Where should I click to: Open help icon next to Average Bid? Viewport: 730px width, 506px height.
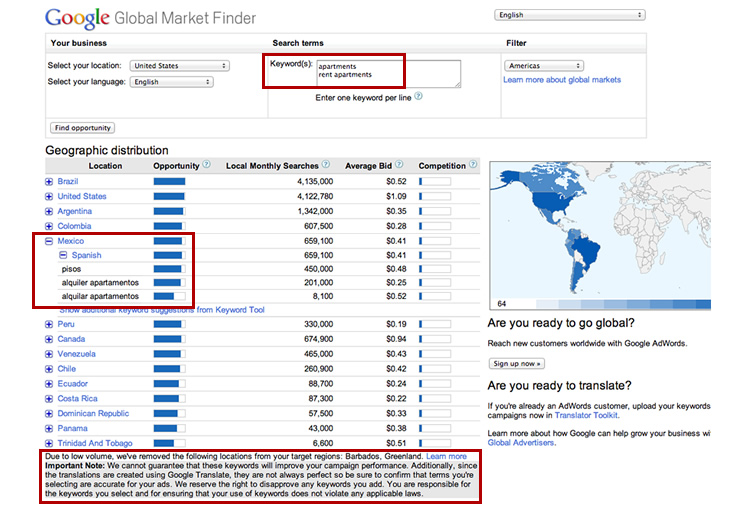click(x=399, y=164)
